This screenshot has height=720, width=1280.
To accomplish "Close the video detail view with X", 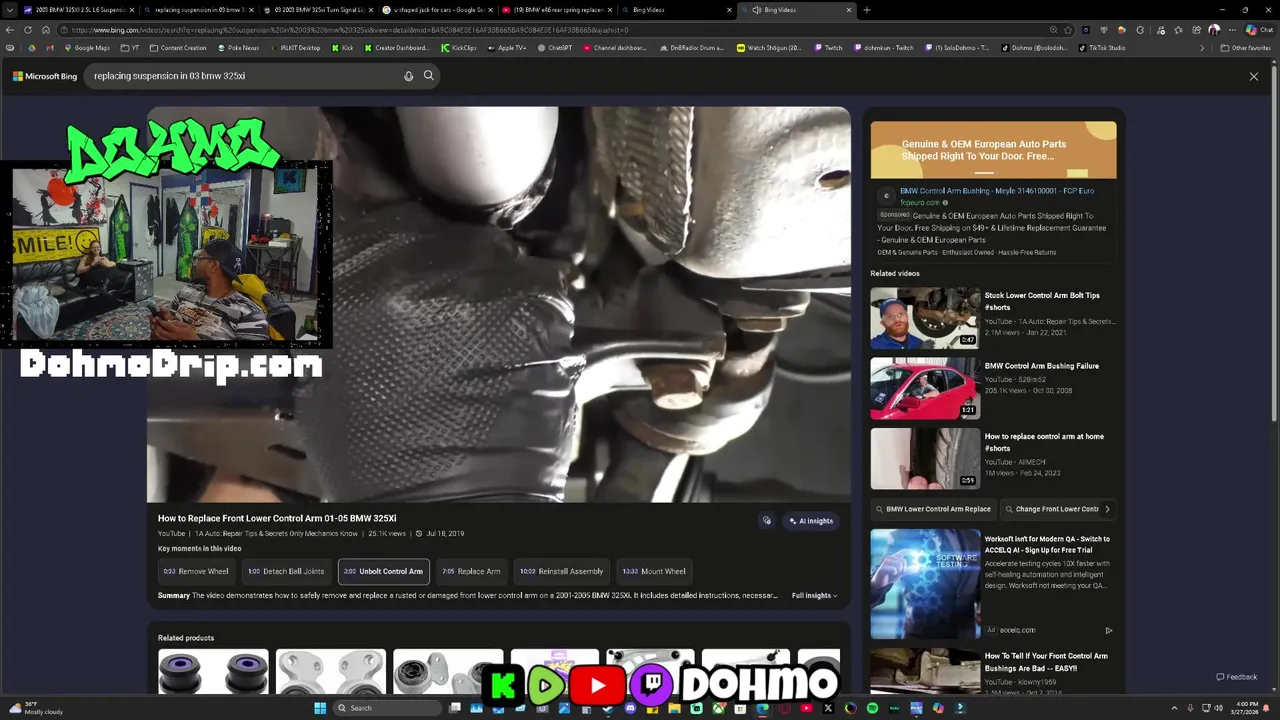I will 1254,76.
